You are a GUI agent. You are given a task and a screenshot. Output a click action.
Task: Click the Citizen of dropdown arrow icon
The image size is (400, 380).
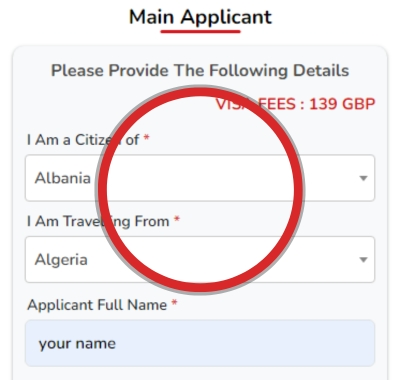363,178
